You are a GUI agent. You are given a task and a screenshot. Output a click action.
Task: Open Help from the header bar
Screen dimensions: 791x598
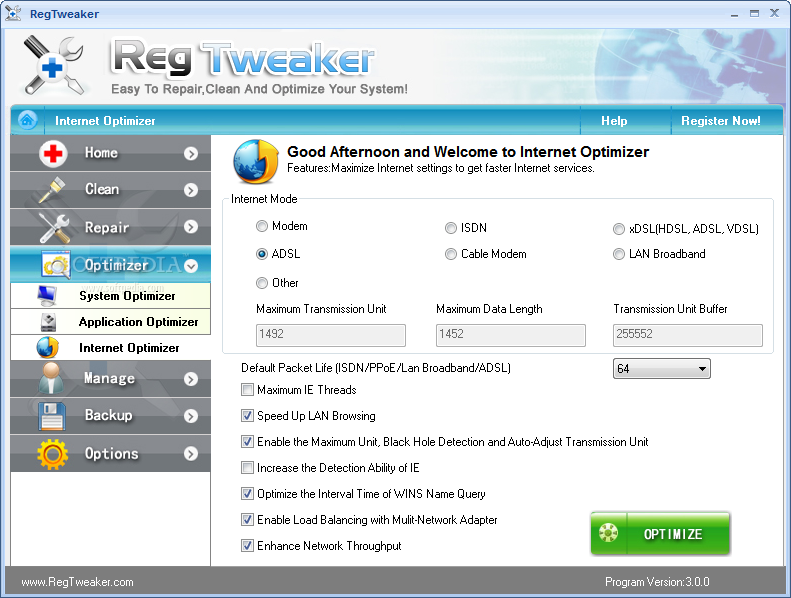coord(614,121)
